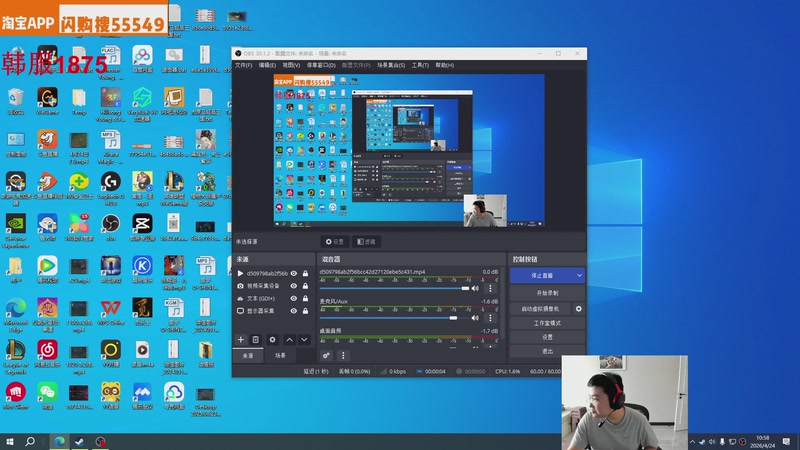Screen dimensions: 800x450
Task: Open the Windows Start menu
Action: pyautogui.click(x=10, y=441)
